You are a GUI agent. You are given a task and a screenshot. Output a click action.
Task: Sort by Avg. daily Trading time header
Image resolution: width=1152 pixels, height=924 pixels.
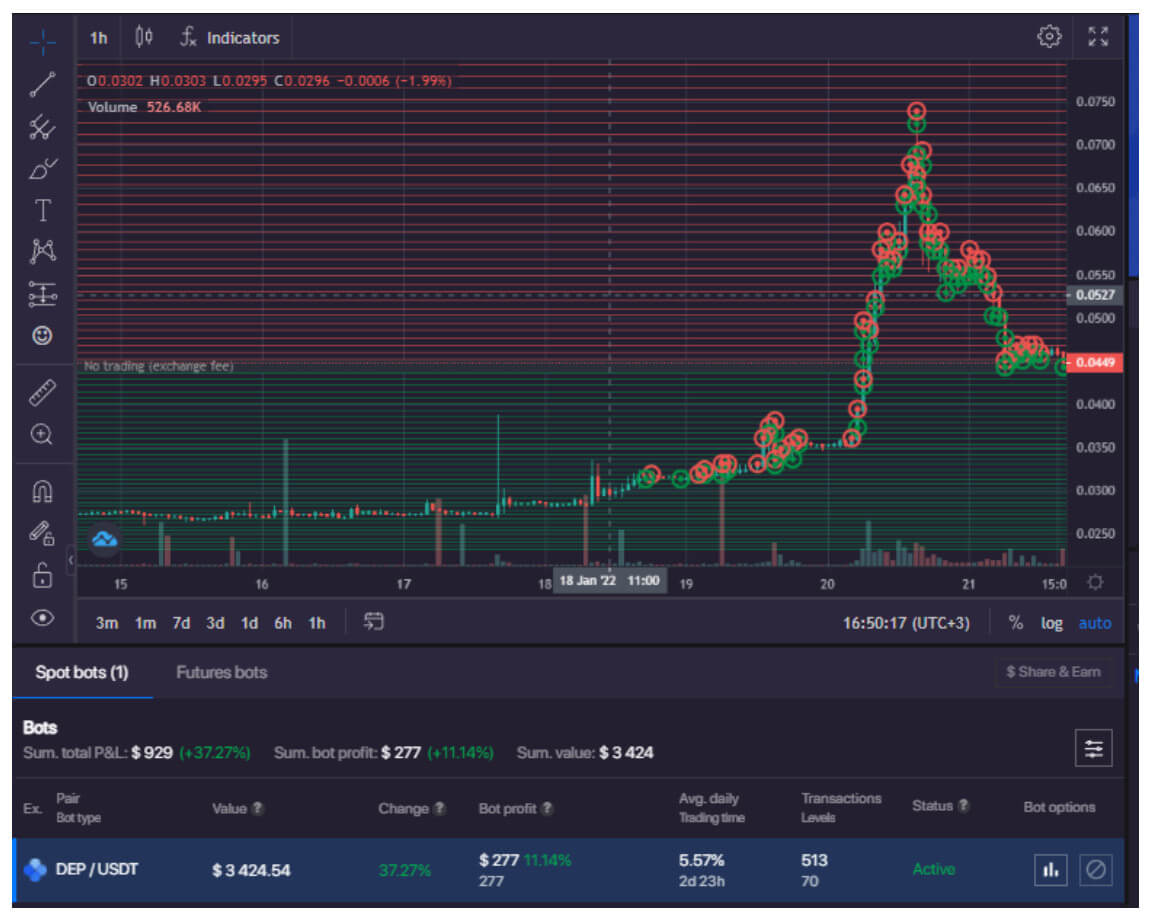click(x=710, y=807)
